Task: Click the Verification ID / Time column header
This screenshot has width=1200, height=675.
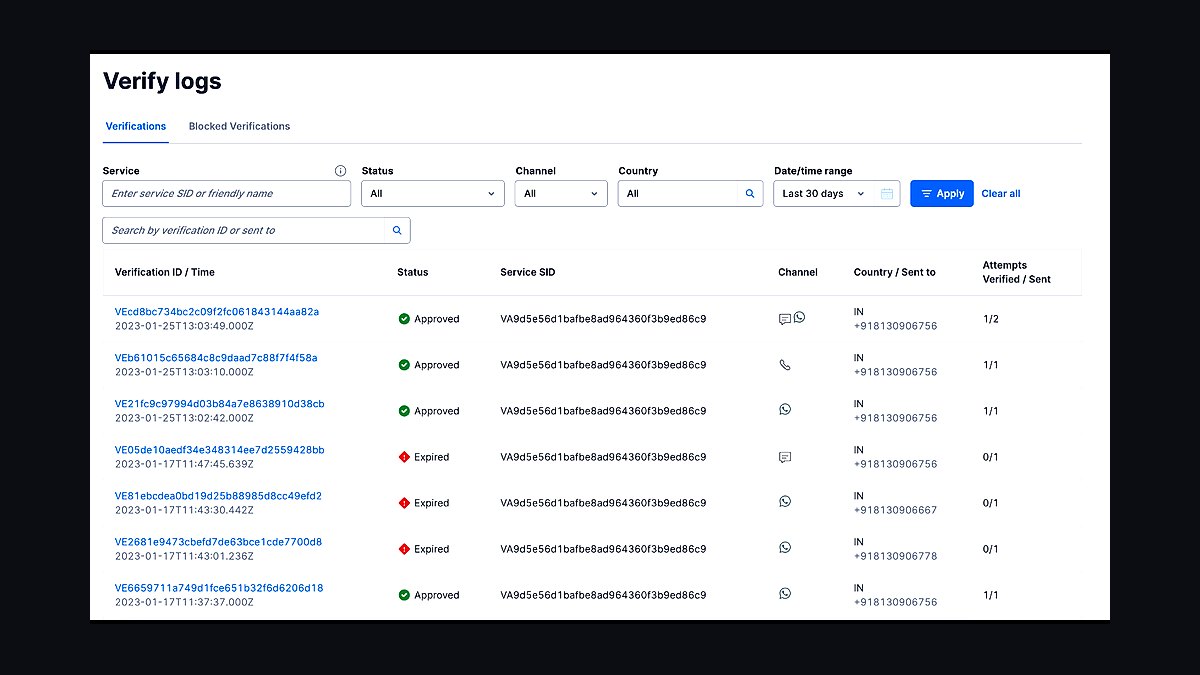Action: 165,272
